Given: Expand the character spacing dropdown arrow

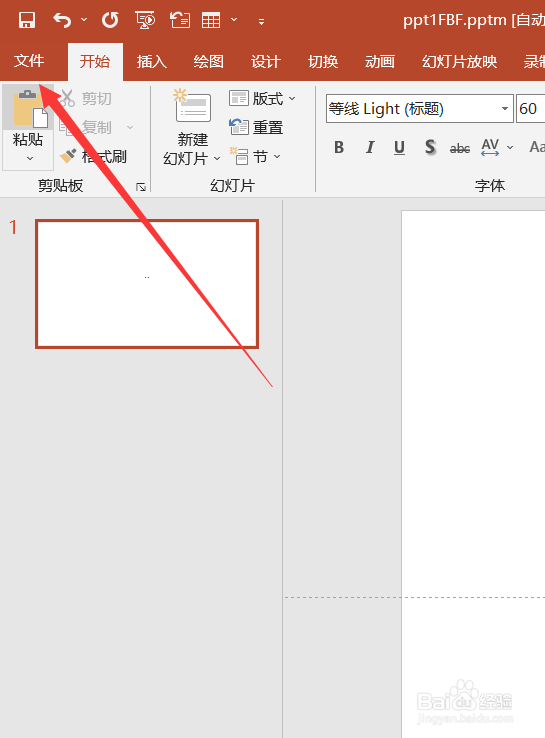Looking at the screenshot, I should pyautogui.click(x=510, y=148).
